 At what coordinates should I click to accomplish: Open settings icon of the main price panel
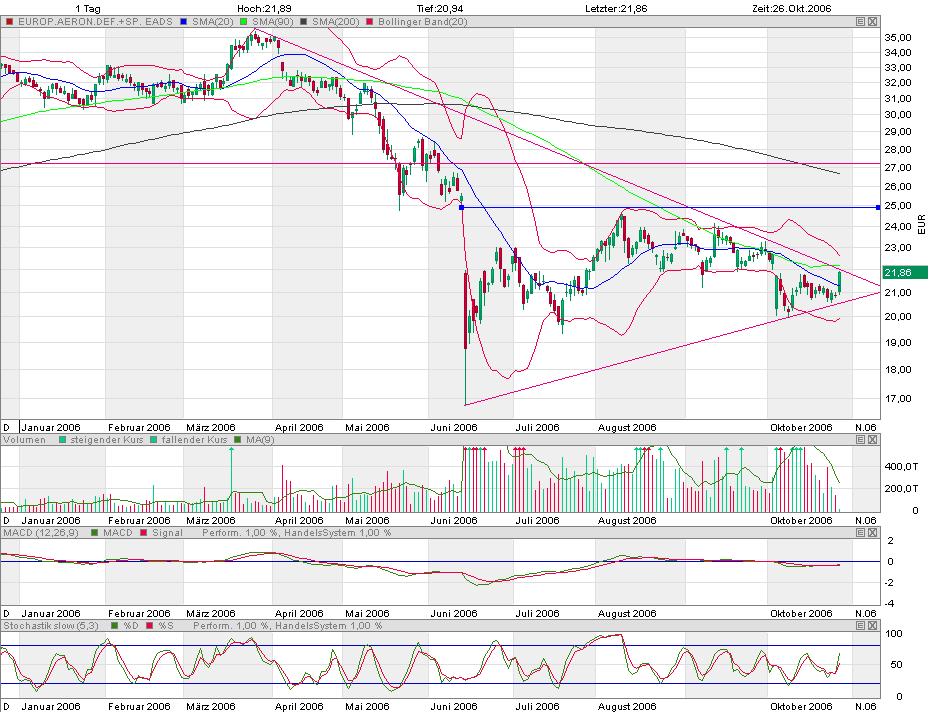click(x=861, y=21)
